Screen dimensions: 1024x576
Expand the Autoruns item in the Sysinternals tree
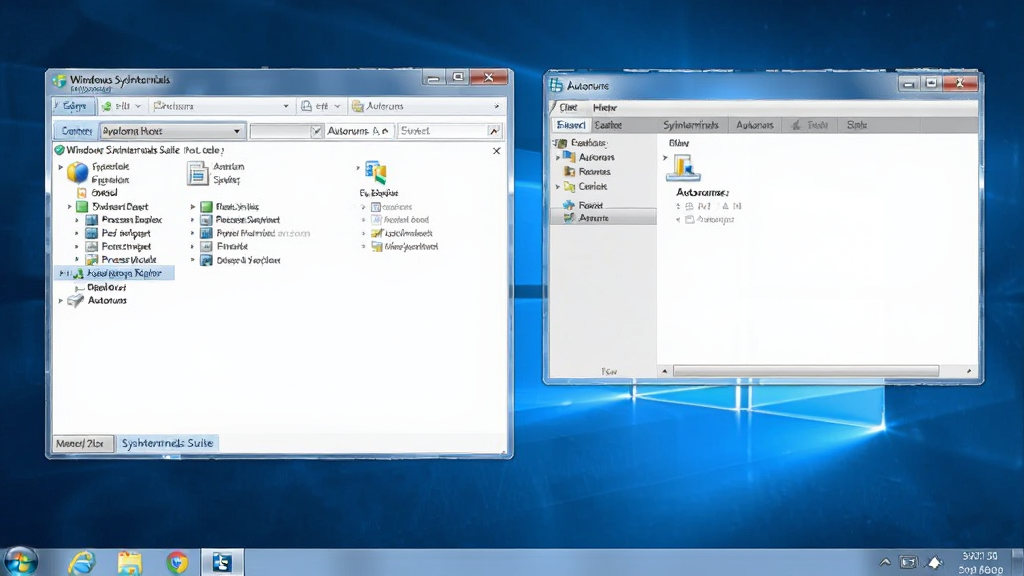(61, 301)
